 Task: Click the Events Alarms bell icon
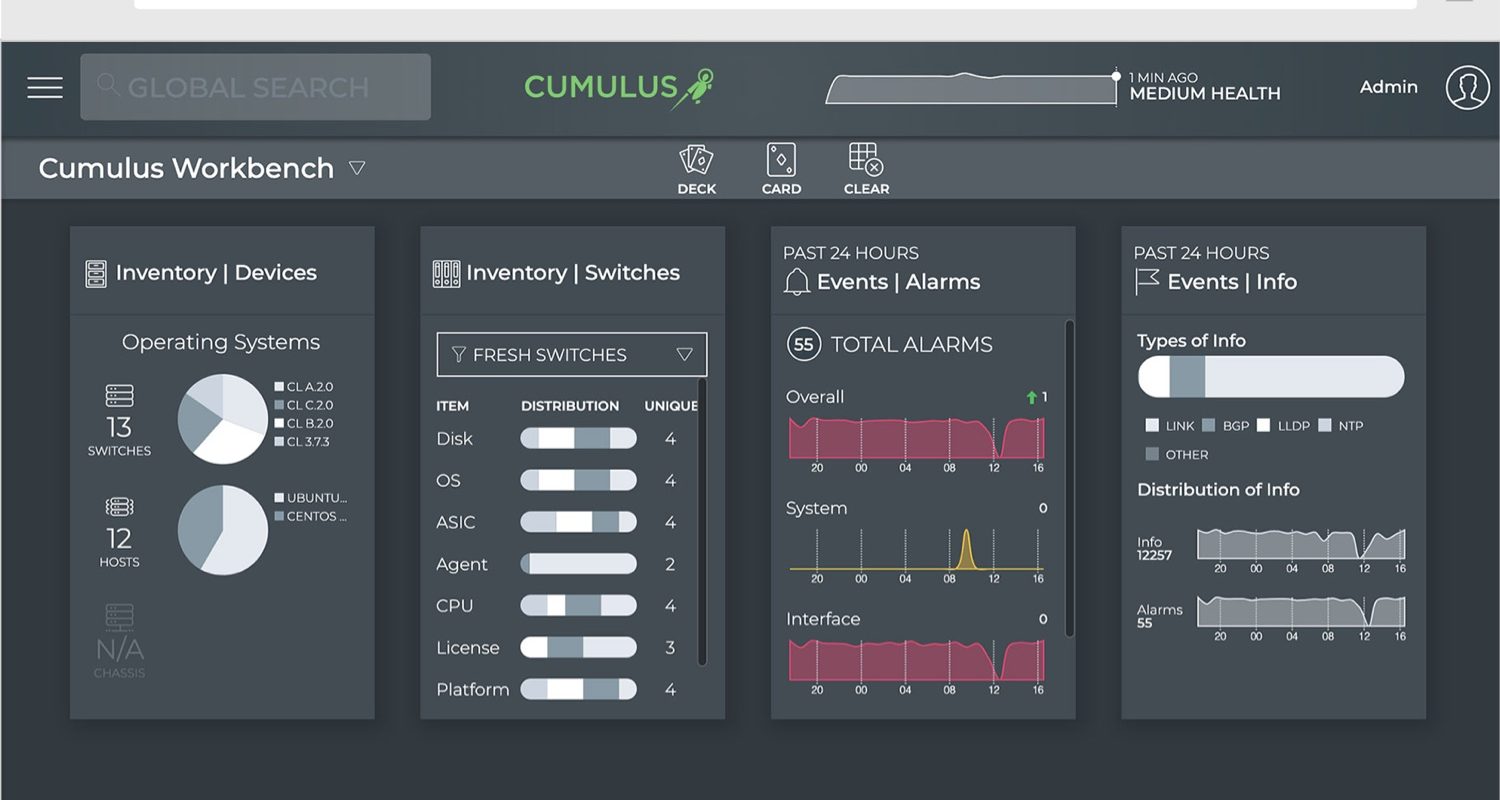(x=797, y=282)
